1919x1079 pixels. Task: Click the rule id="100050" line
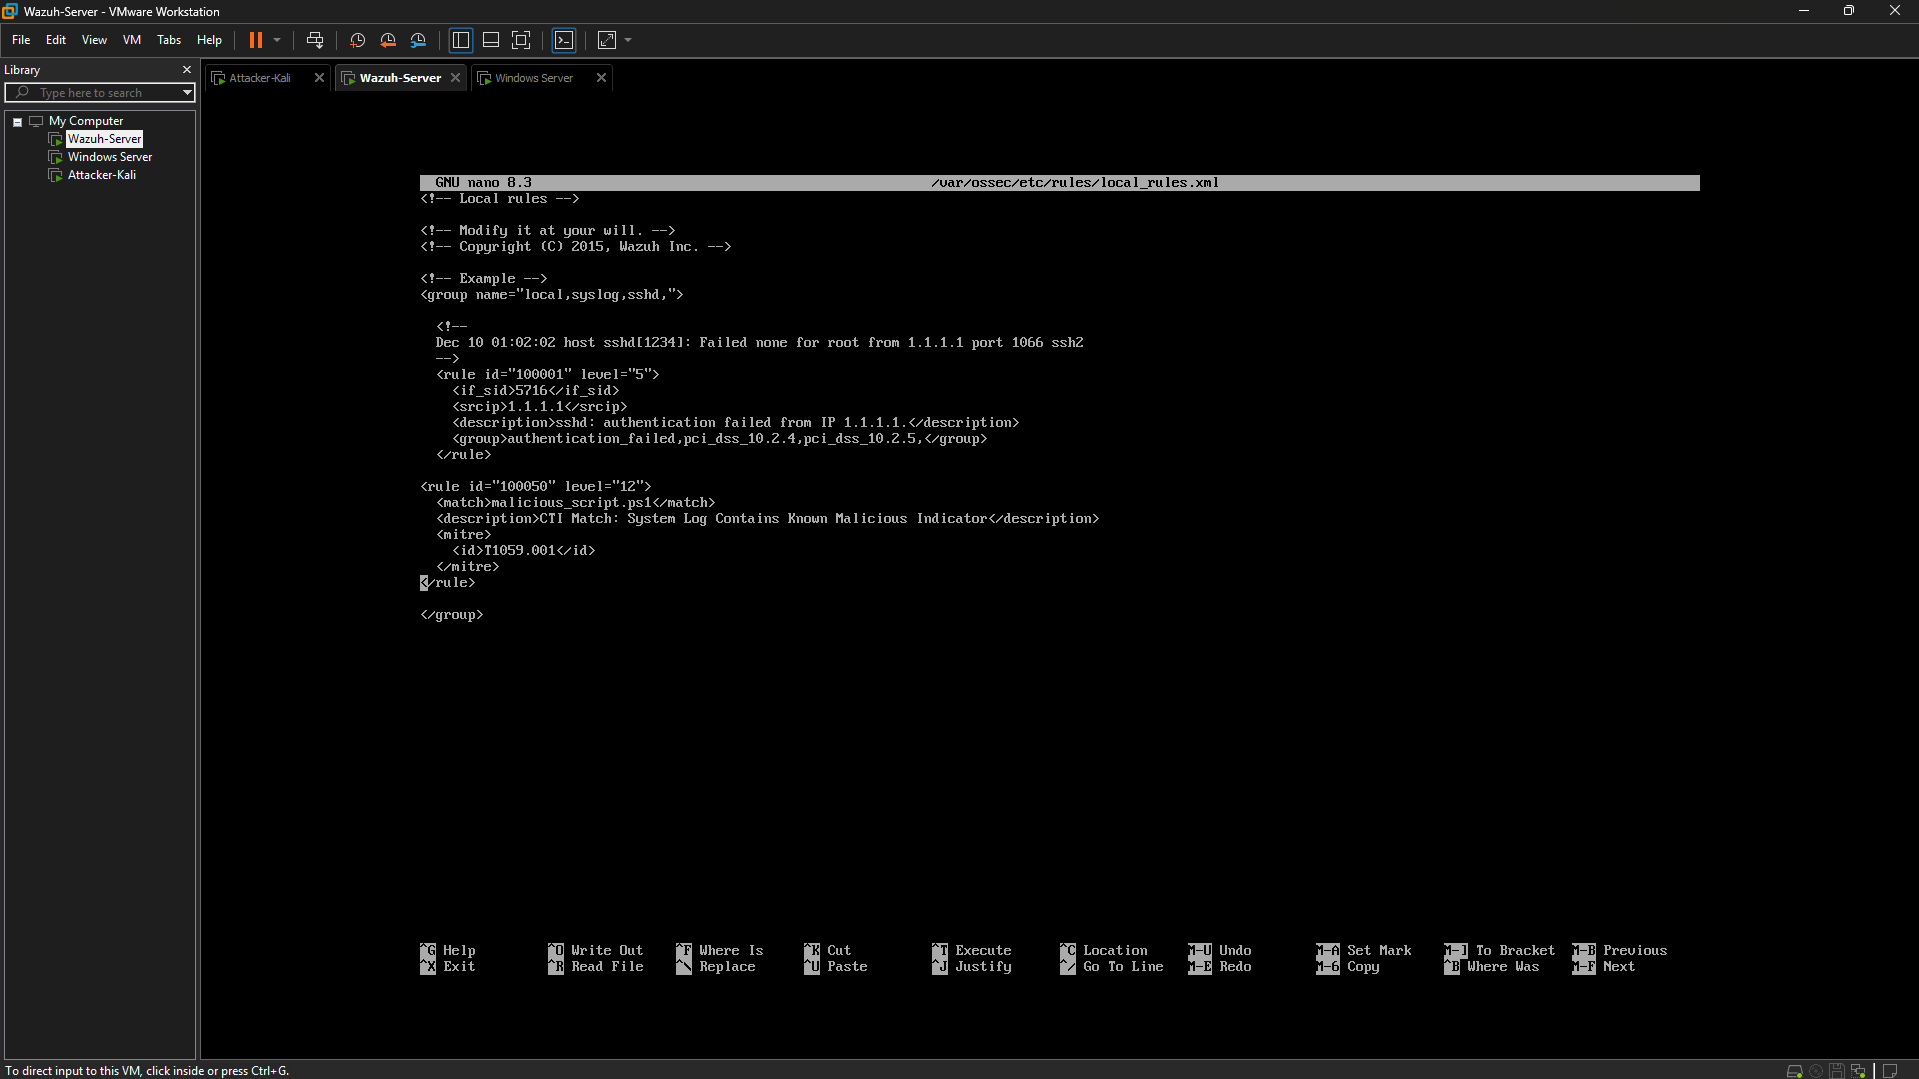536,487
